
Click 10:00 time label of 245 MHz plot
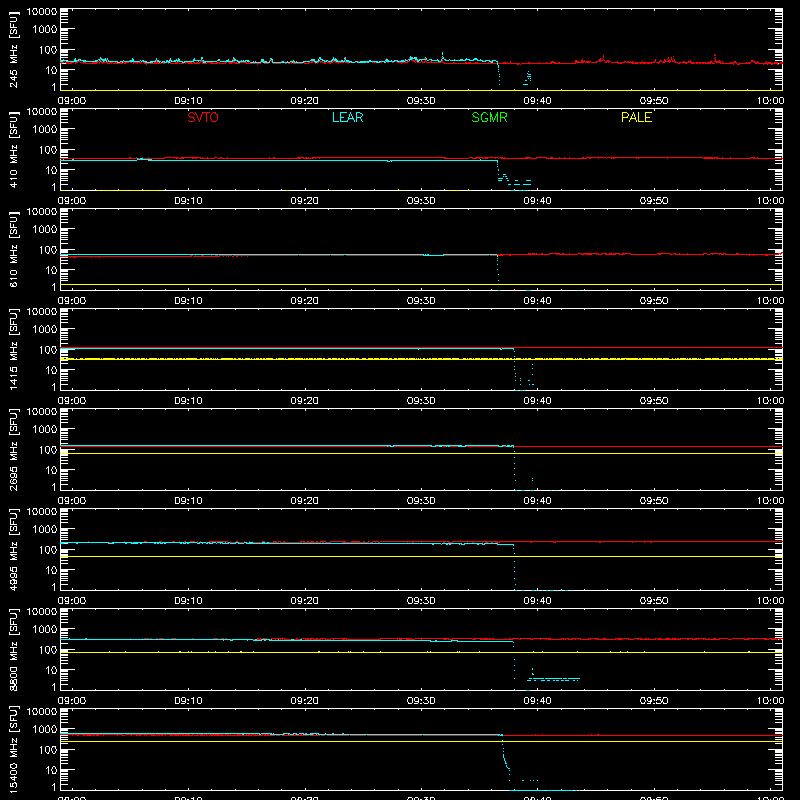click(770, 101)
